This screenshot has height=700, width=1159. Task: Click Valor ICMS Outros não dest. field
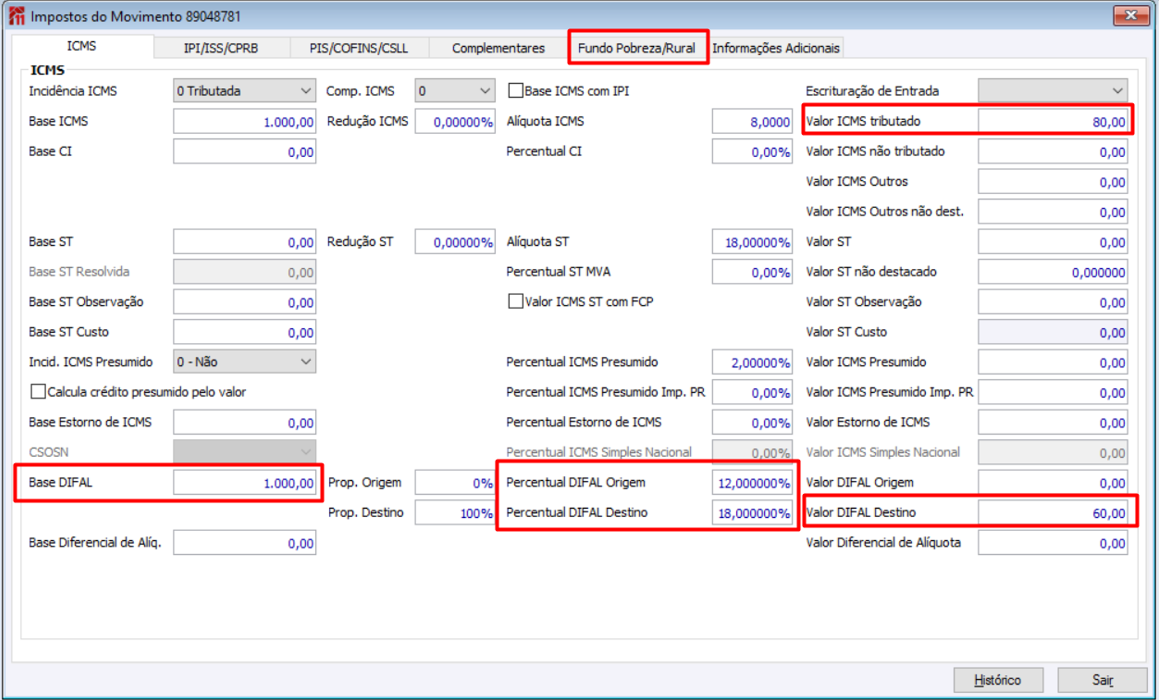tap(1053, 212)
